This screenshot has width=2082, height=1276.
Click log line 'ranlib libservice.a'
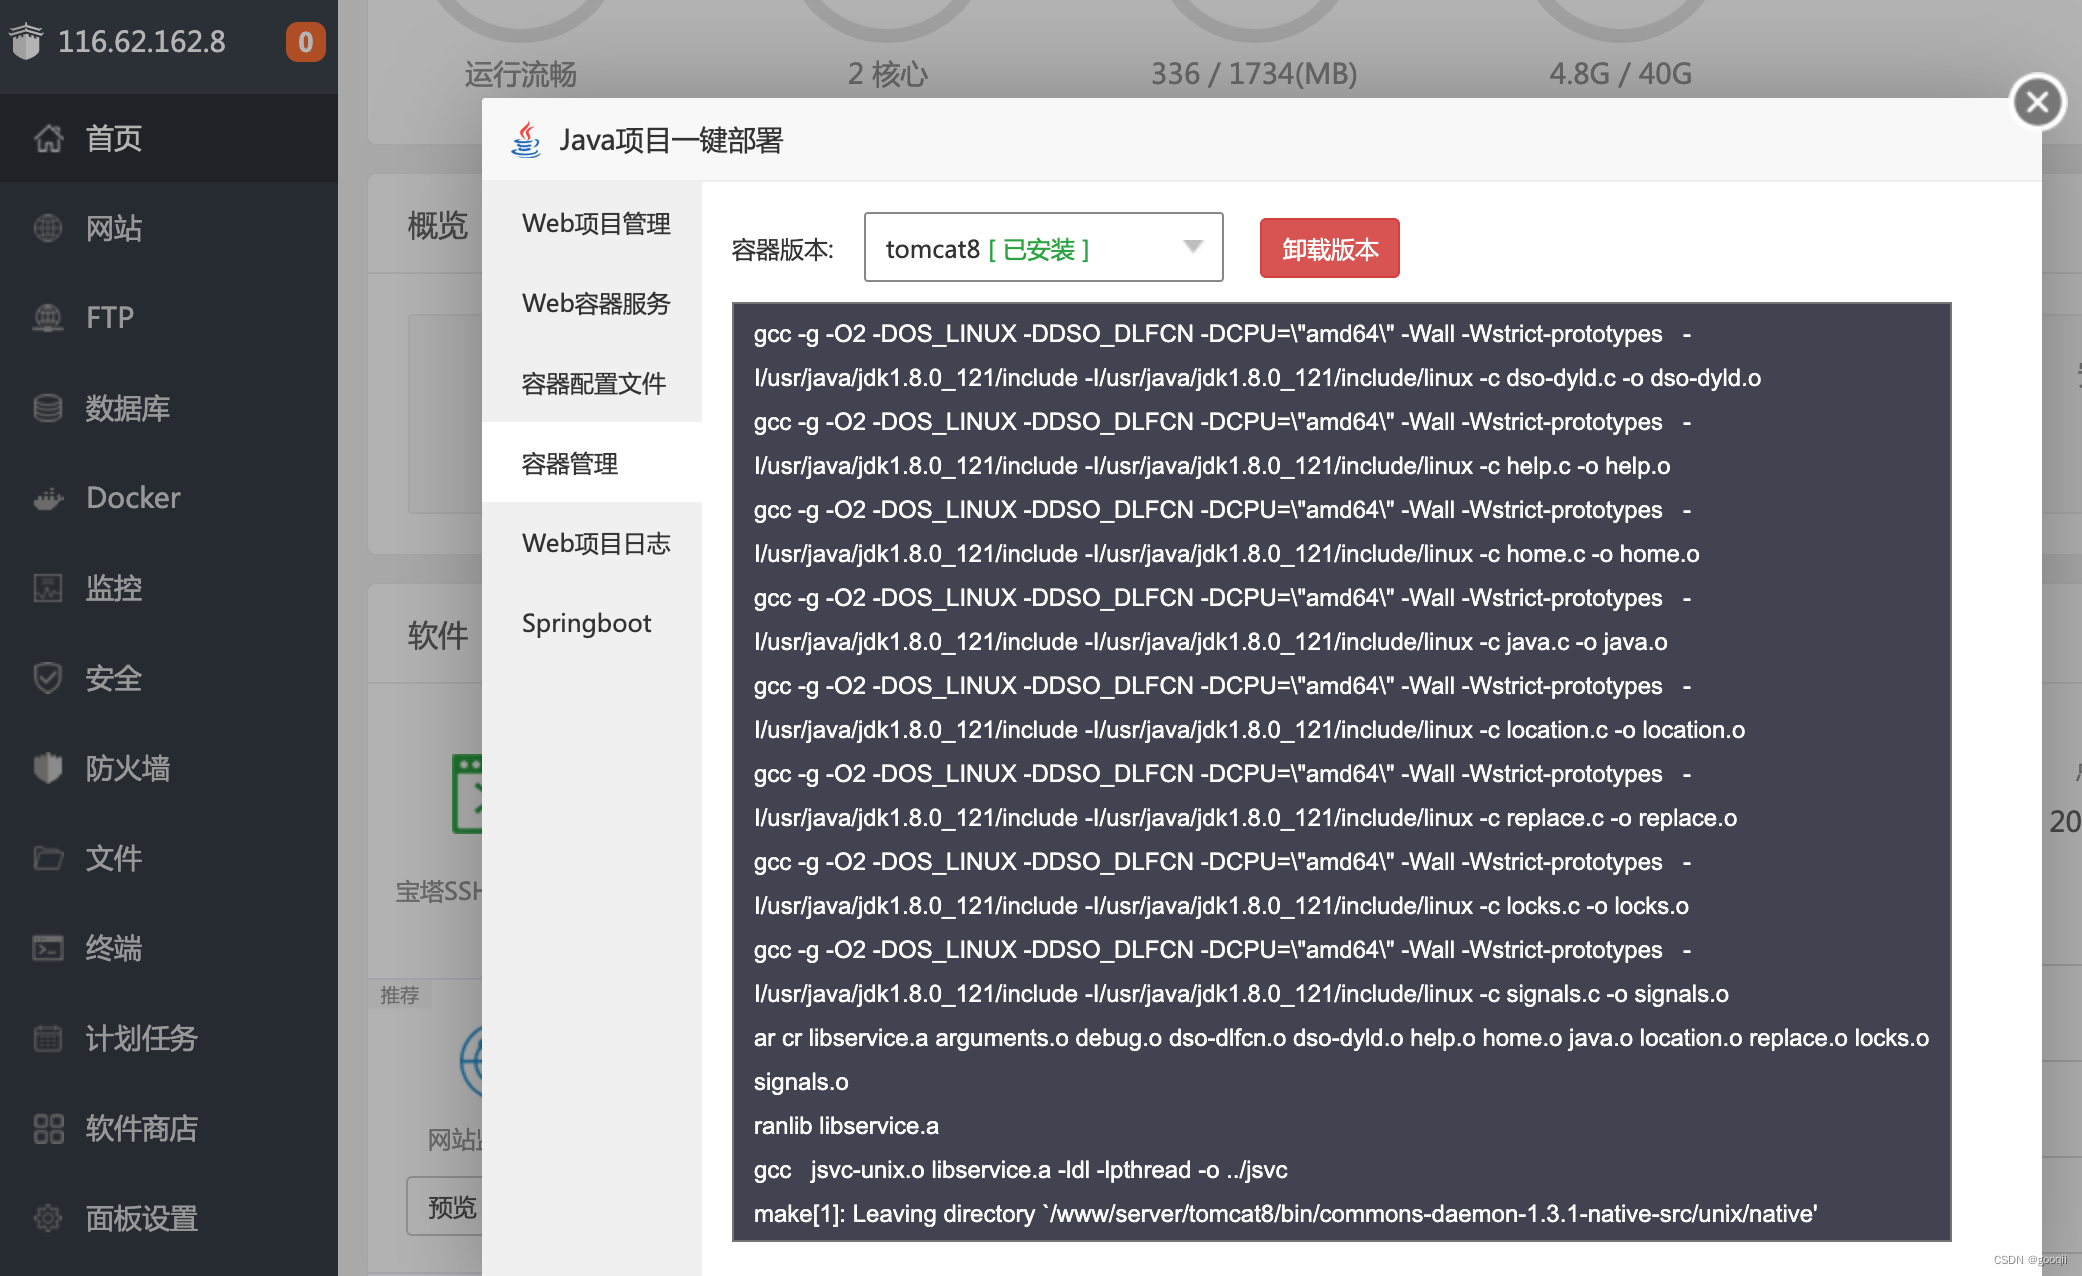(846, 1126)
